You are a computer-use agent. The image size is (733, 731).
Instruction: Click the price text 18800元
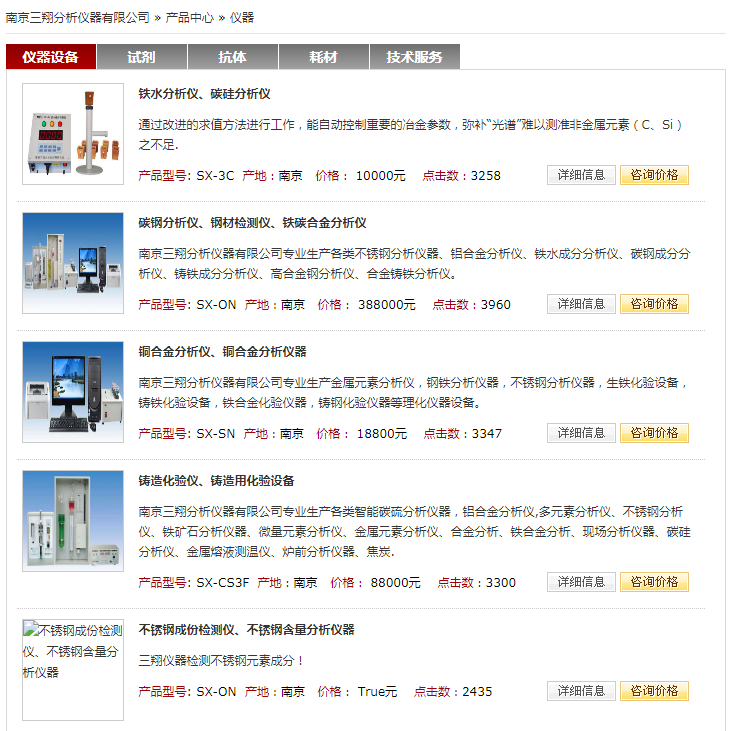[382, 434]
